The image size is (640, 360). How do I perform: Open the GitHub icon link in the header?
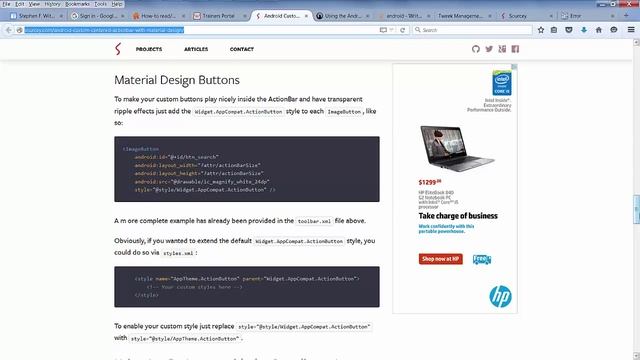pos(476,49)
